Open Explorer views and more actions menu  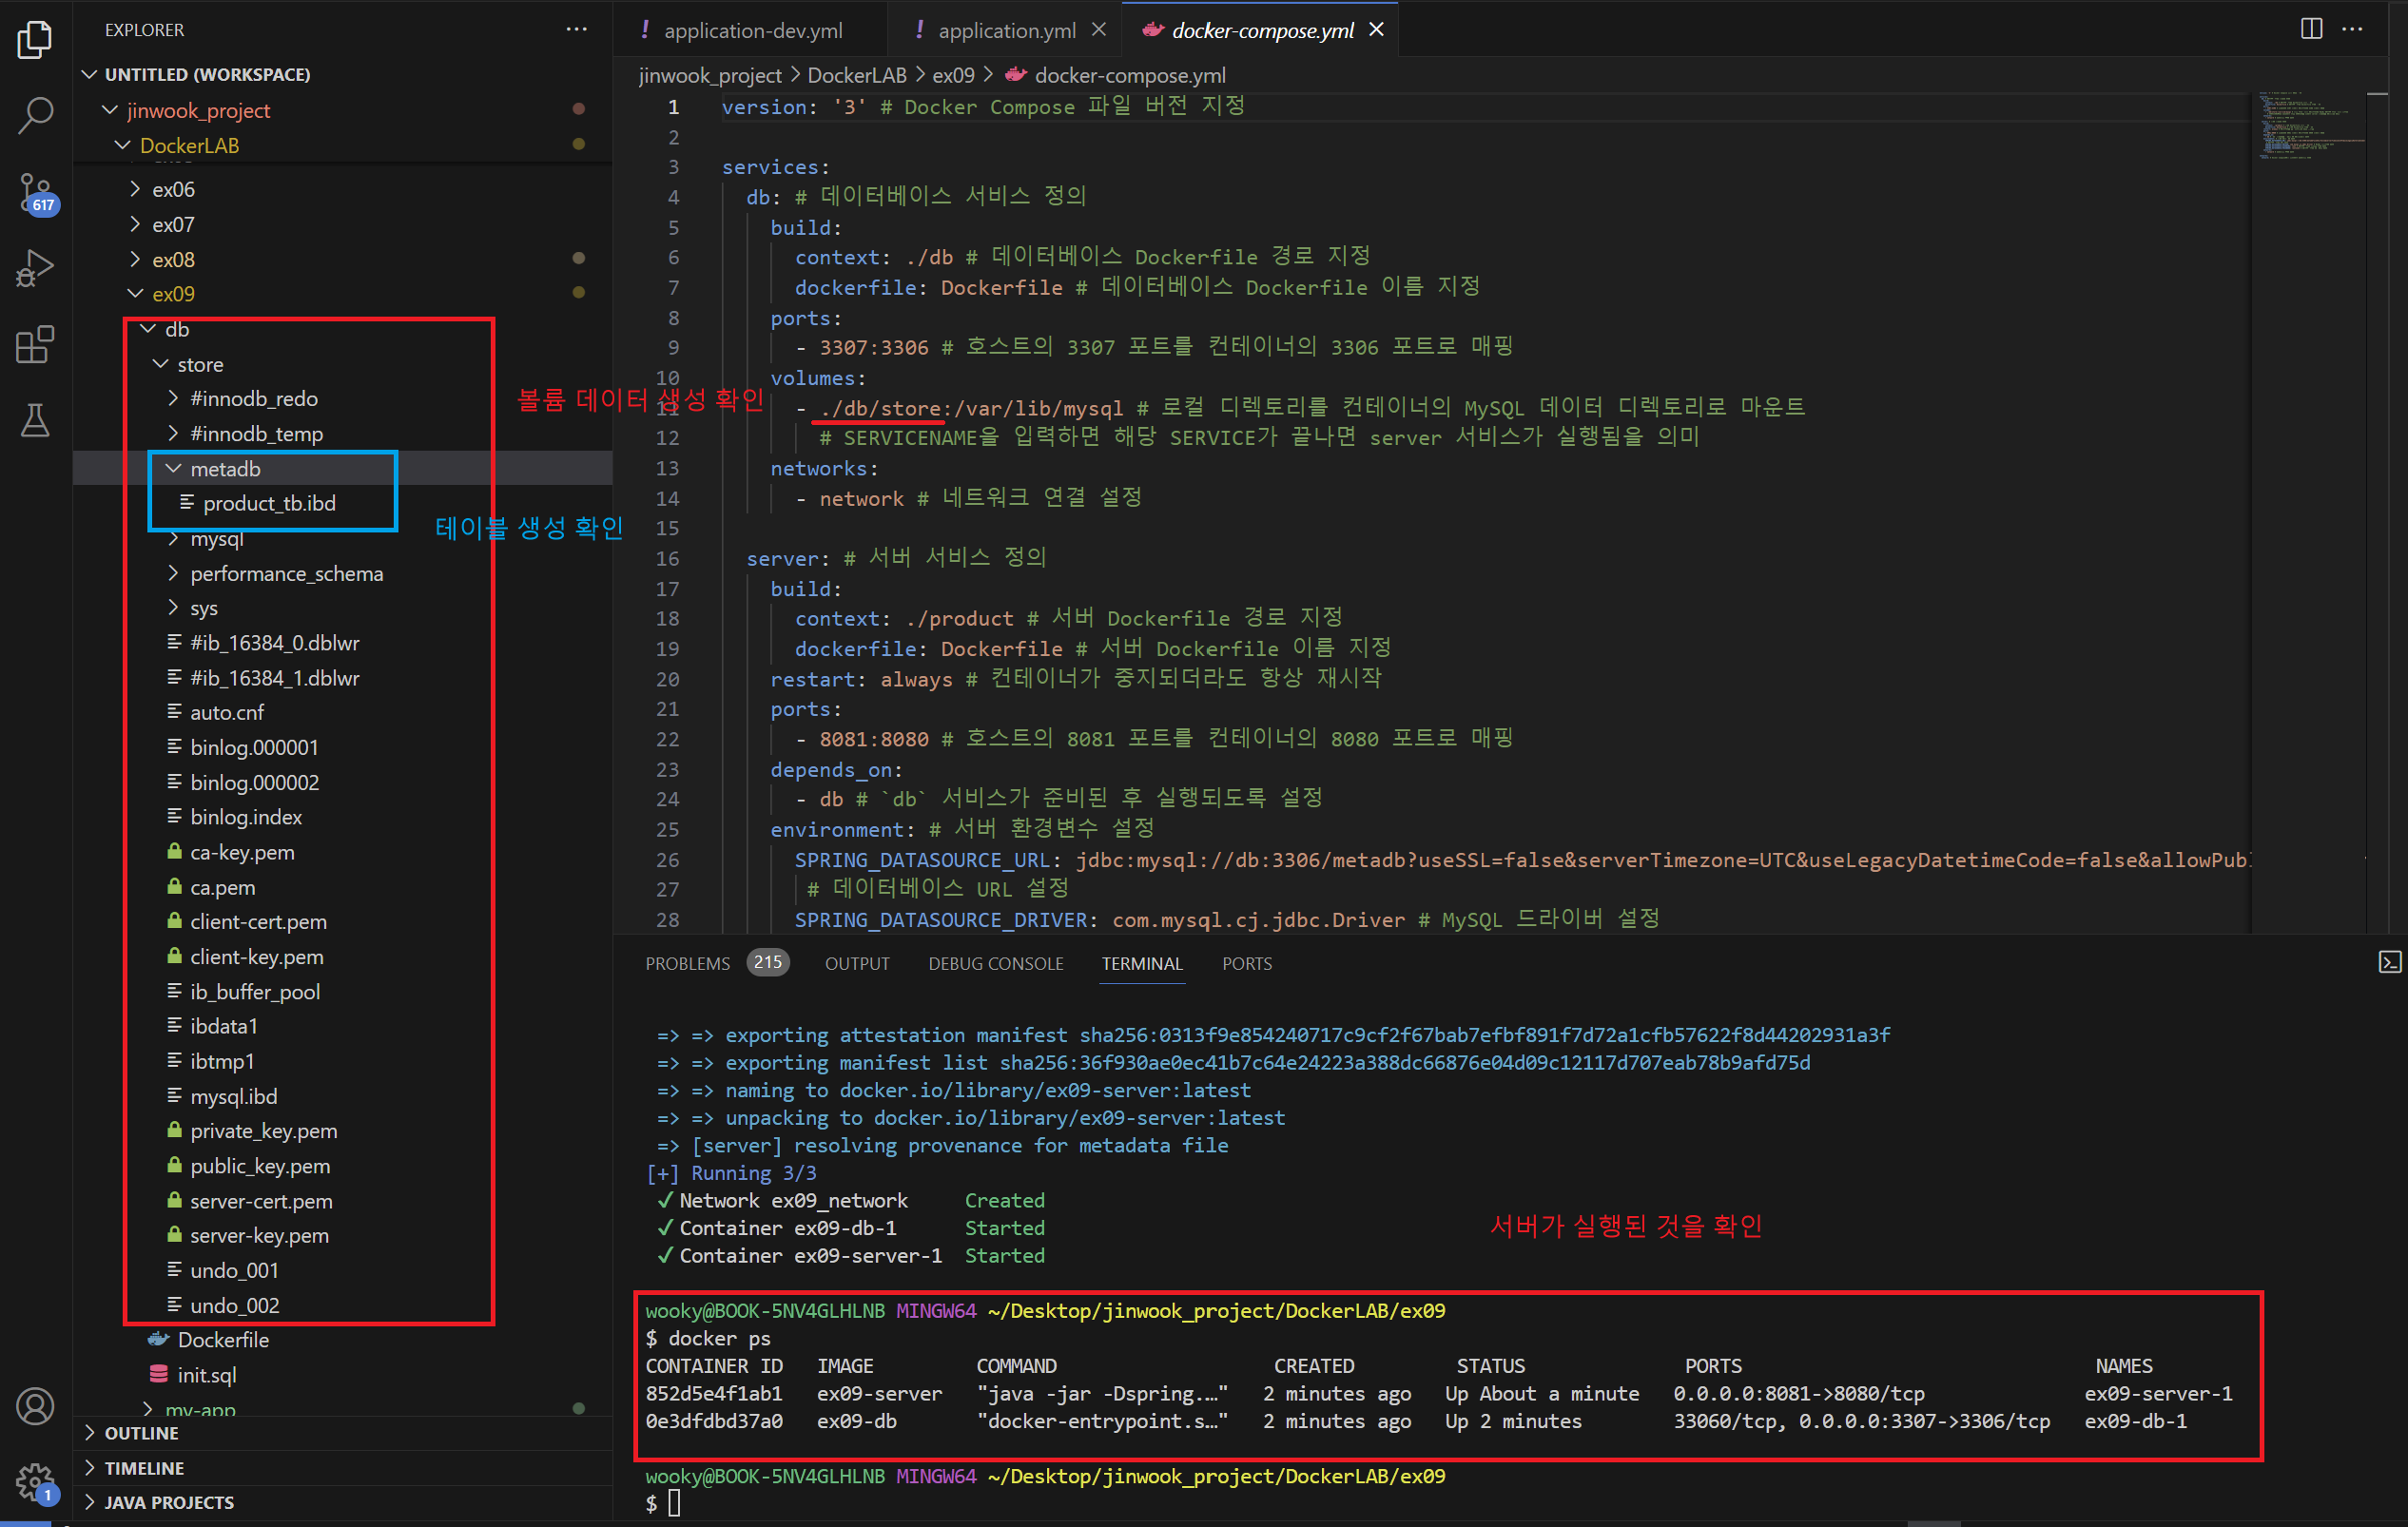[577, 29]
